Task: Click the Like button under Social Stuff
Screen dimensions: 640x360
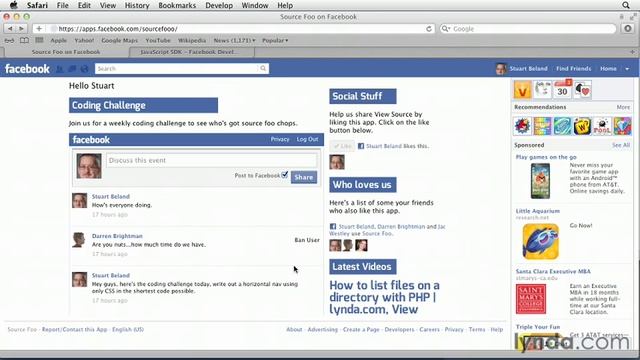Action: click(342, 146)
